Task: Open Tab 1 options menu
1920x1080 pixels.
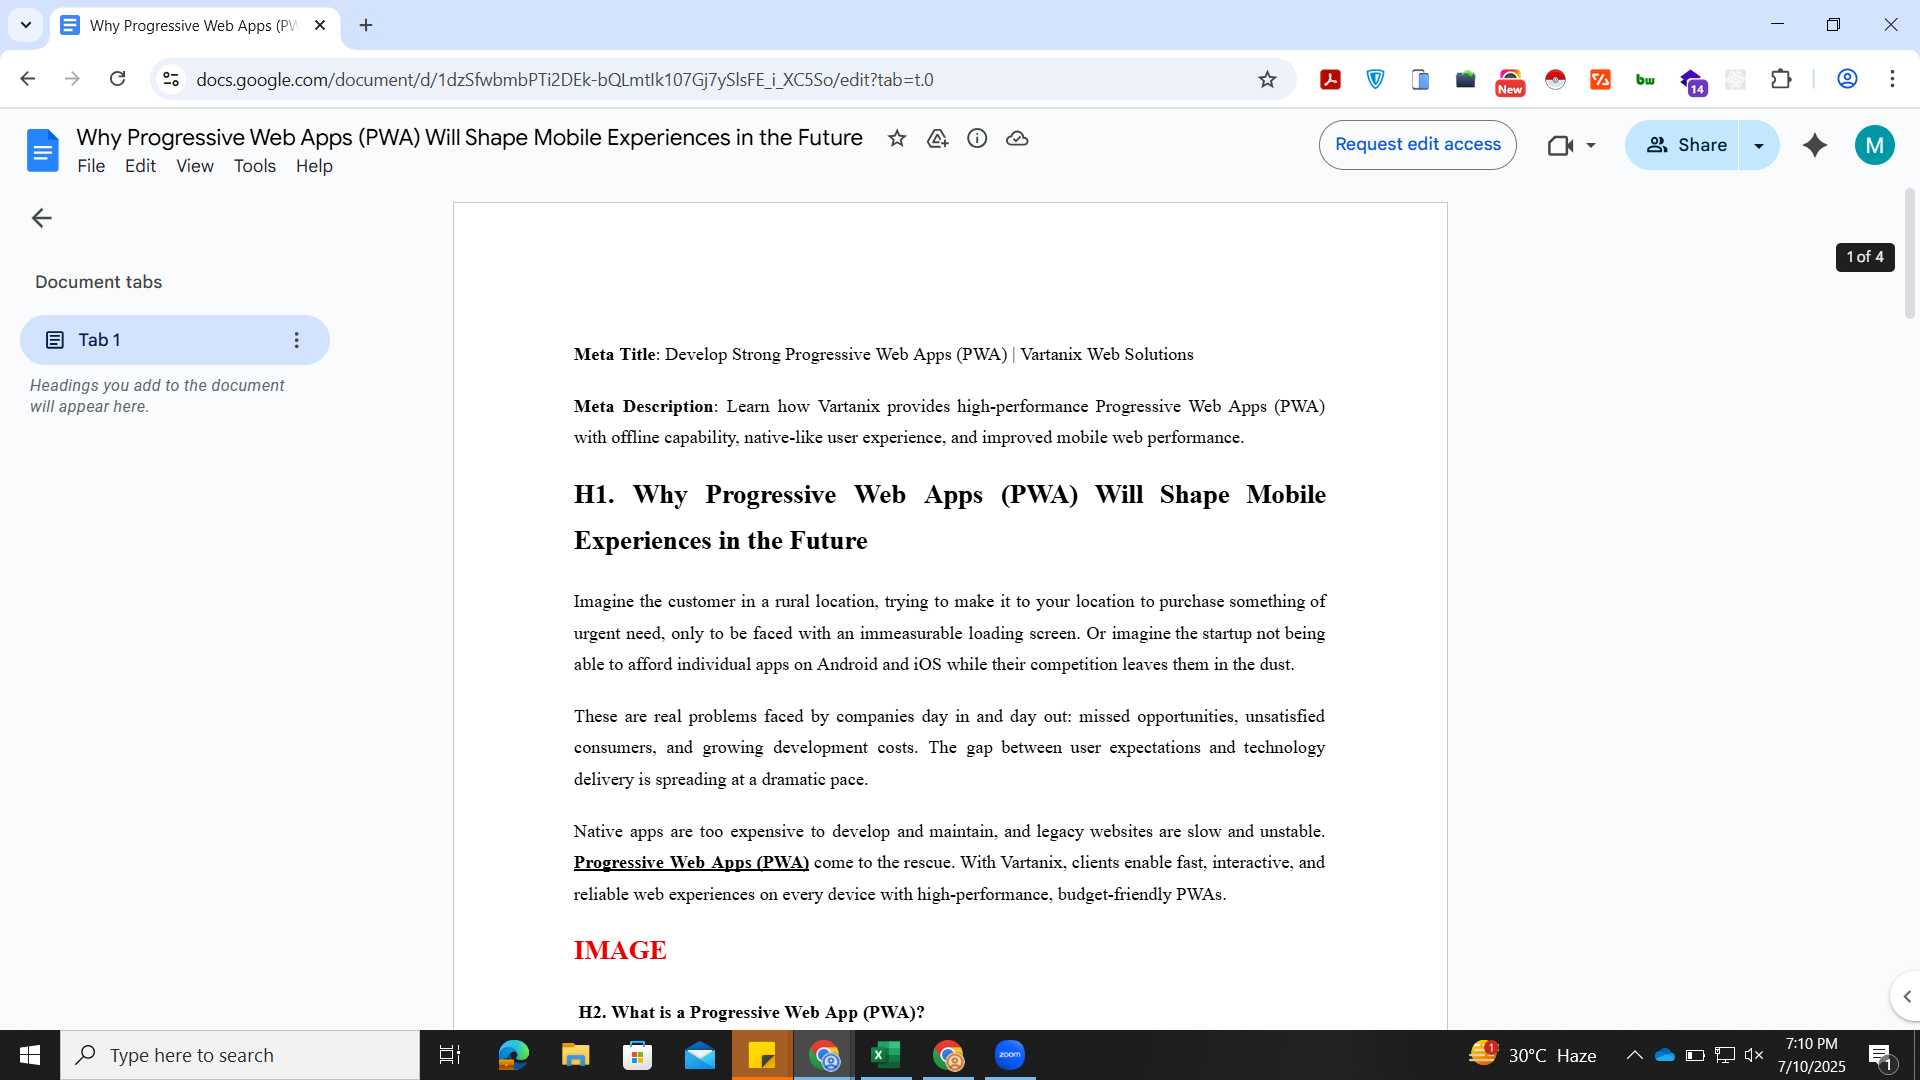Action: [296, 341]
